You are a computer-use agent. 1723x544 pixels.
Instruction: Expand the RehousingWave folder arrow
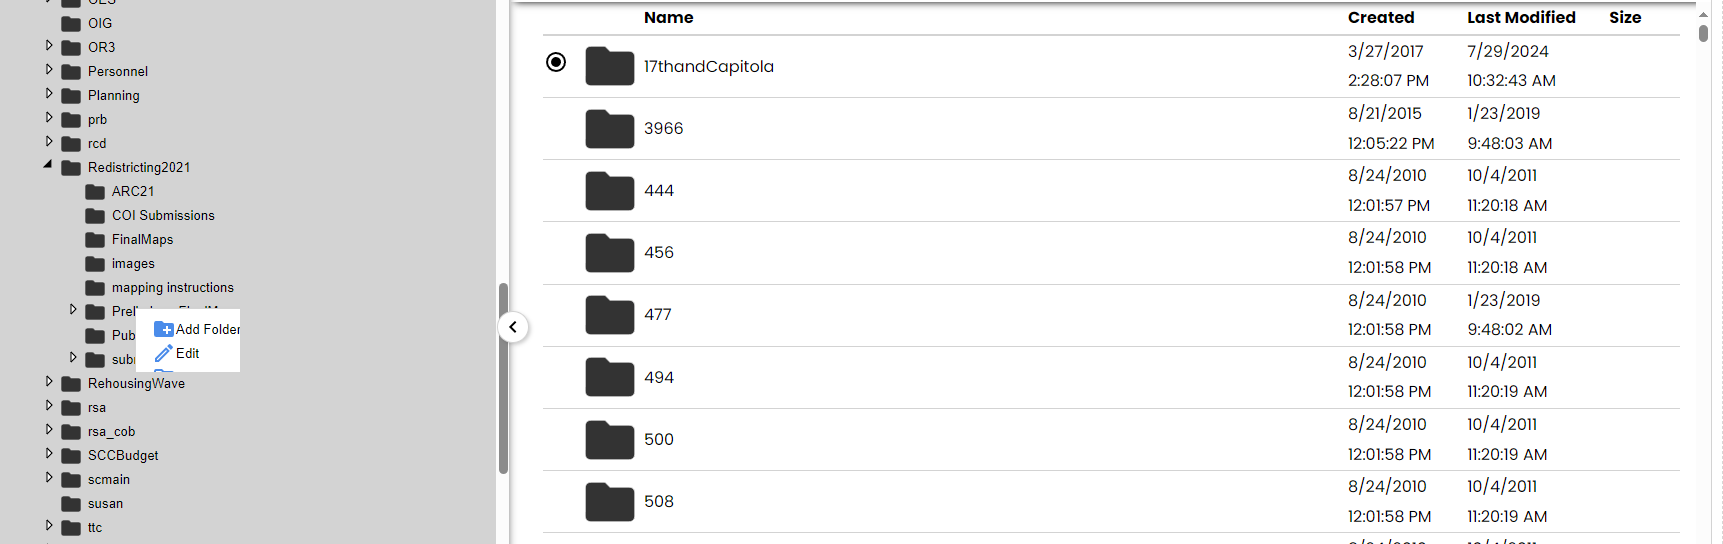tap(49, 381)
